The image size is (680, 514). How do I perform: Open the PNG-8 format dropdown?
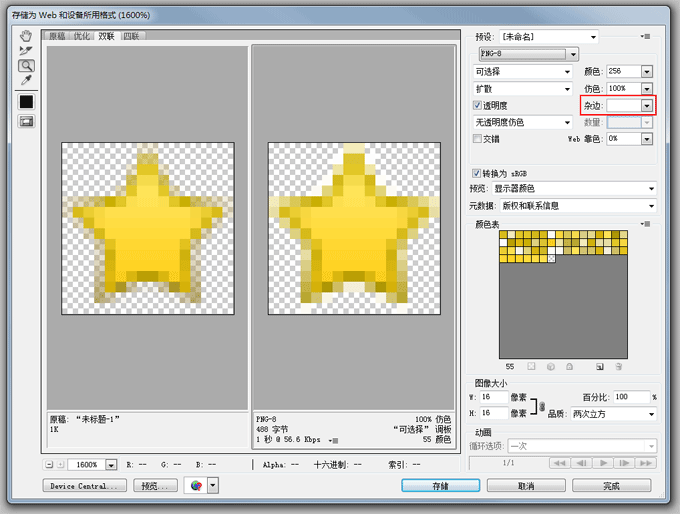tap(529, 54)
